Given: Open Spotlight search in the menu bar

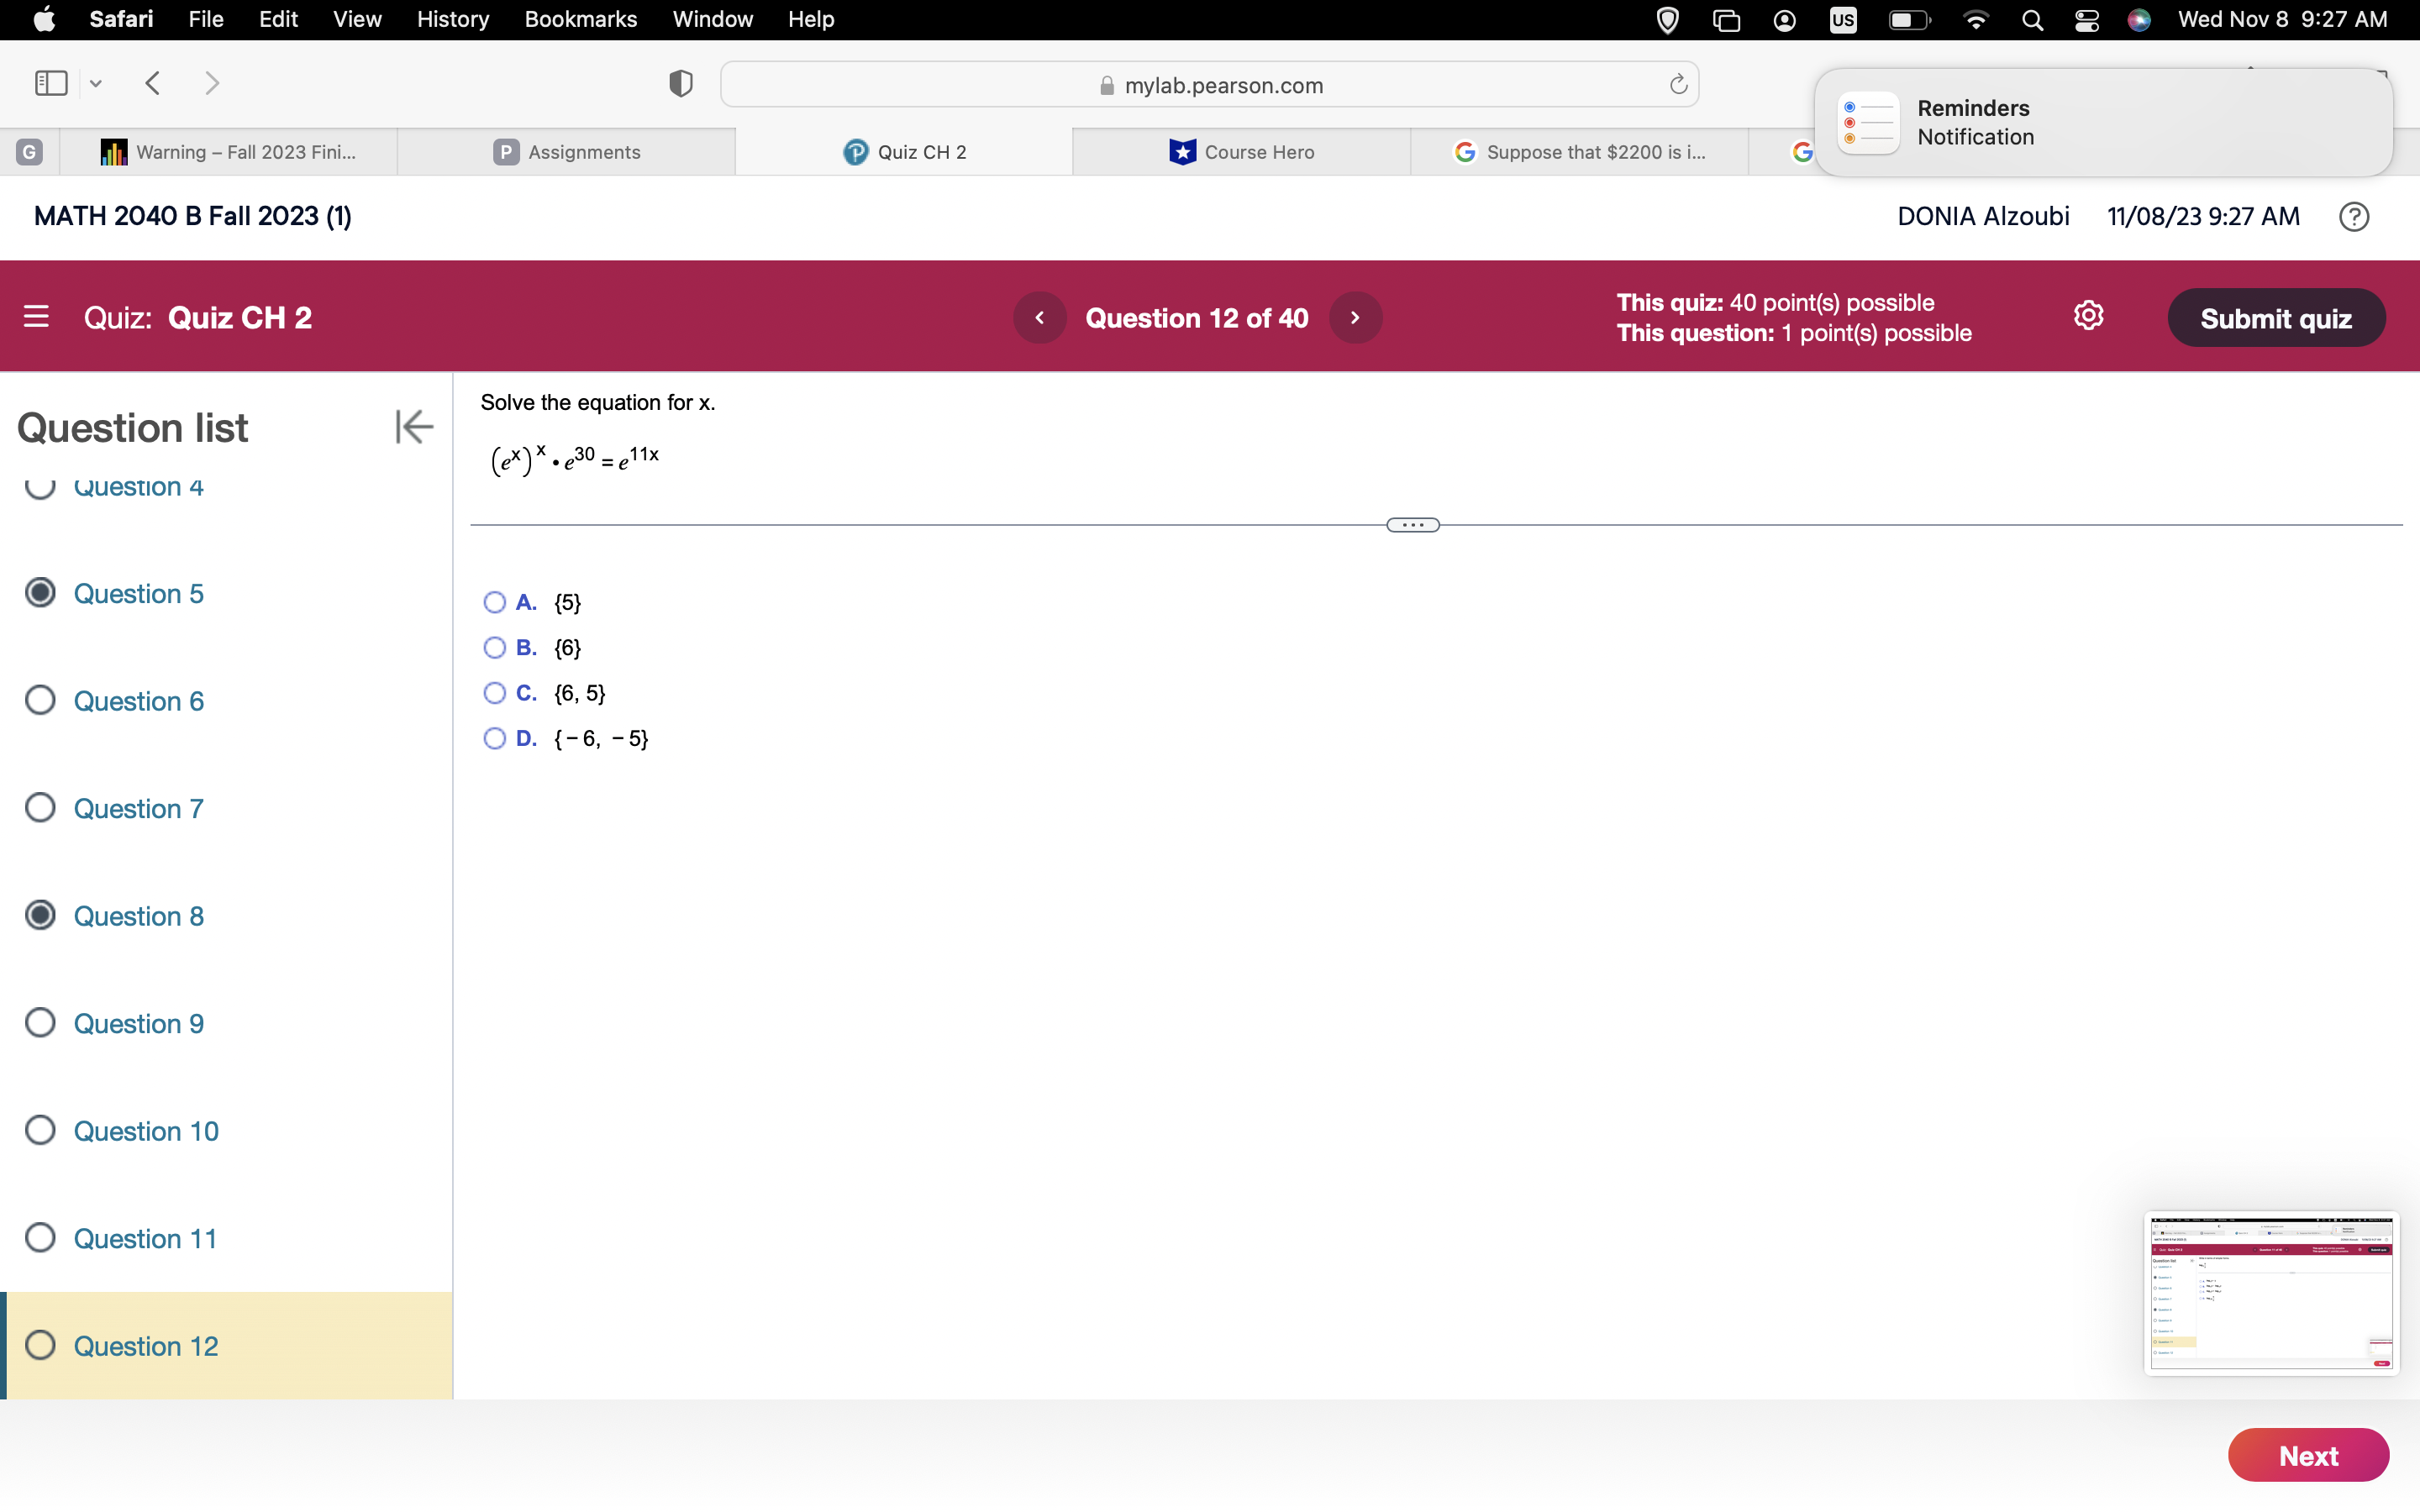Looking at the screenshot, I should [x=2031, y=19].
